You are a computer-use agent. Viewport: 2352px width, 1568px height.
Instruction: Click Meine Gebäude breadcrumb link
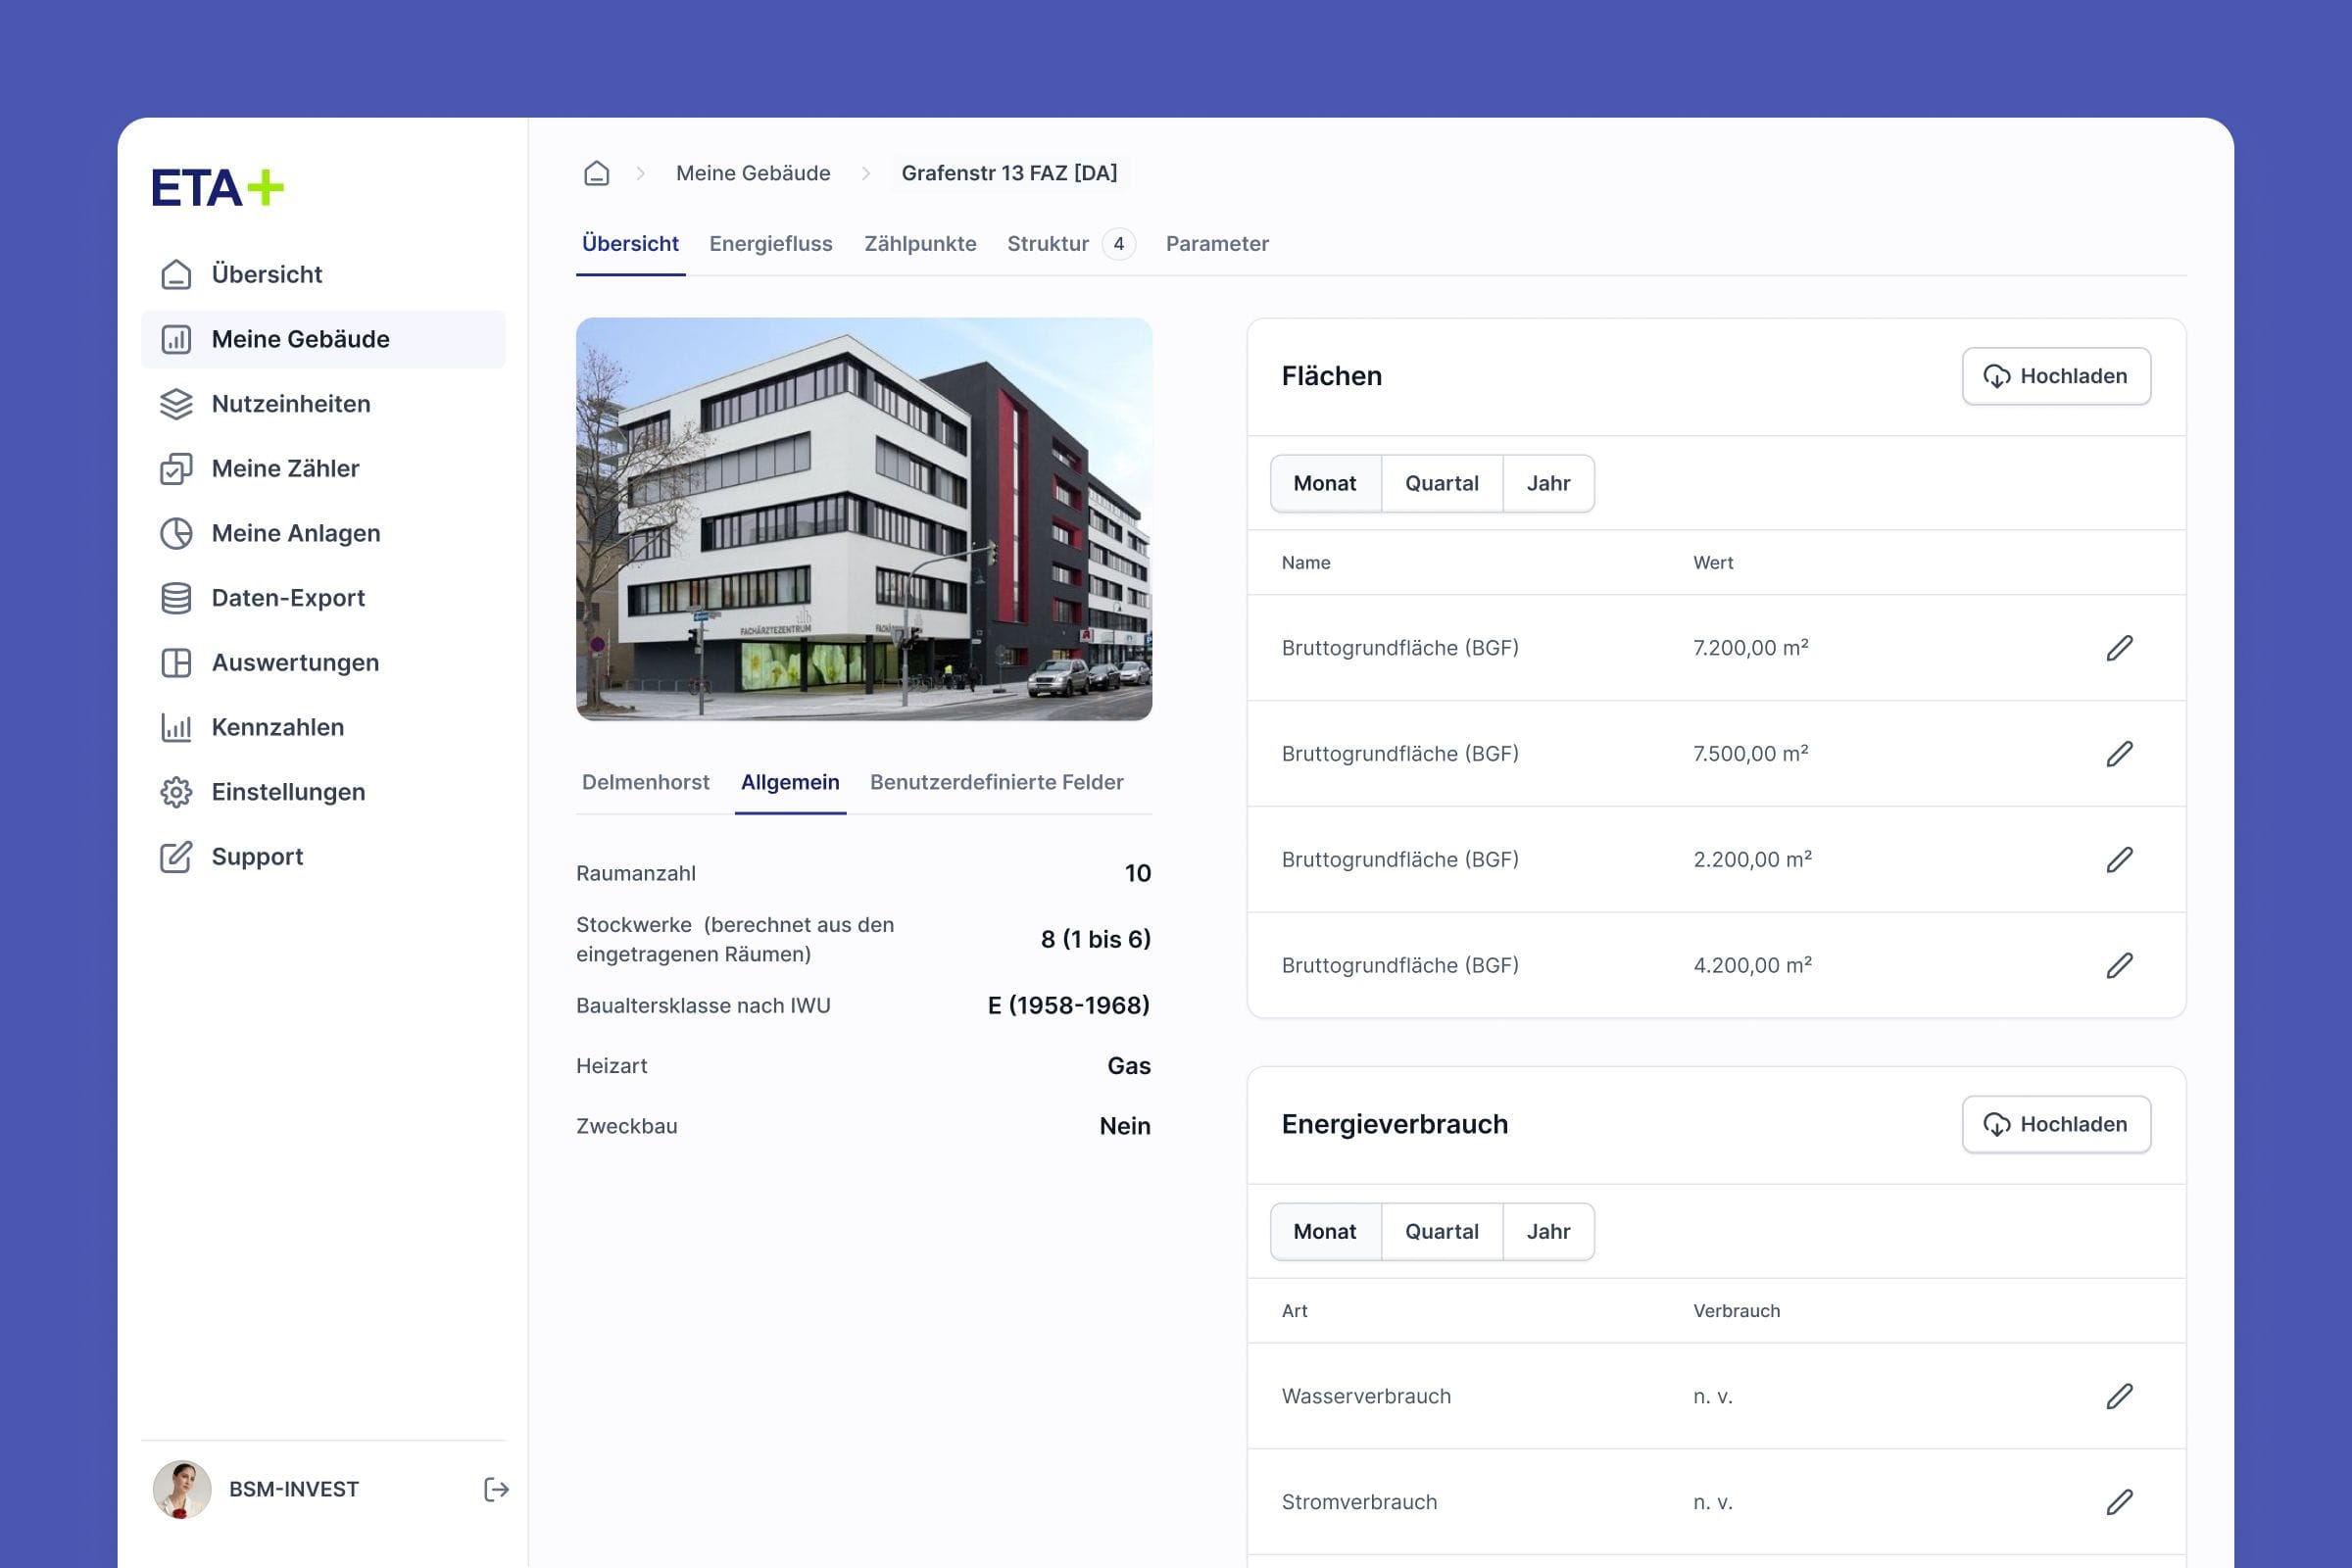(x=753, y=173)
